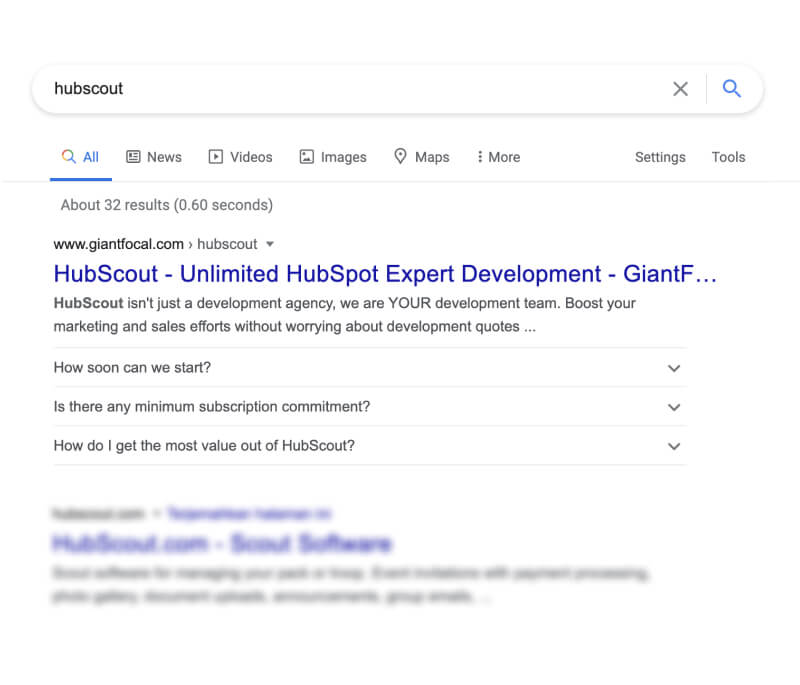
Task: Select the All results tab
Action: pyautogui.click(x=81, y=157)
